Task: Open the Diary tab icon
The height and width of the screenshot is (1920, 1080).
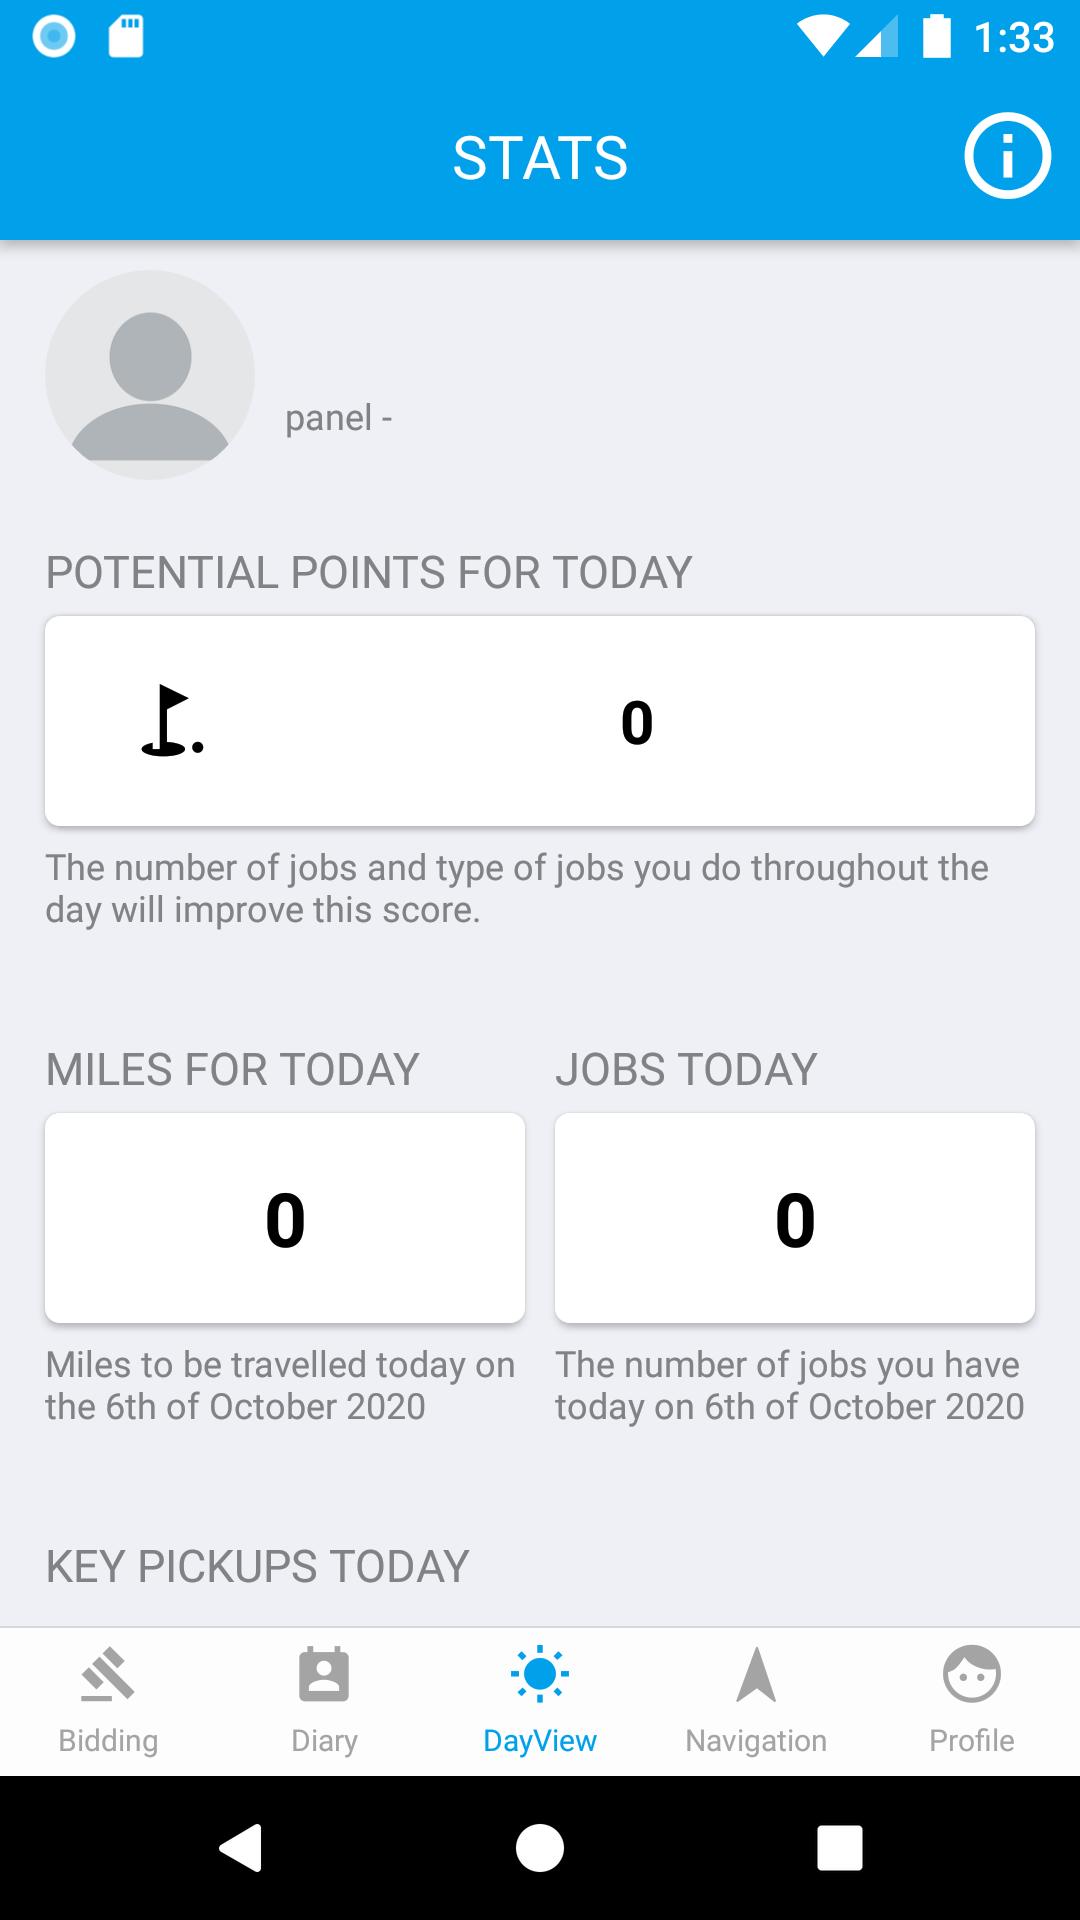Action: coord(324,1675)
